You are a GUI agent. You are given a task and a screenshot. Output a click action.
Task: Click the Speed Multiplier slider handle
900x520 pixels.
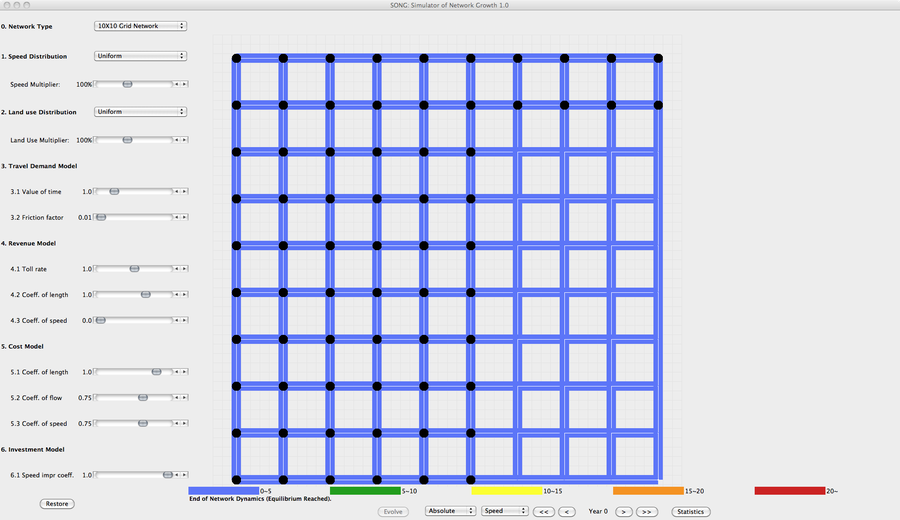pyautogui.click(x=127, y=84)
